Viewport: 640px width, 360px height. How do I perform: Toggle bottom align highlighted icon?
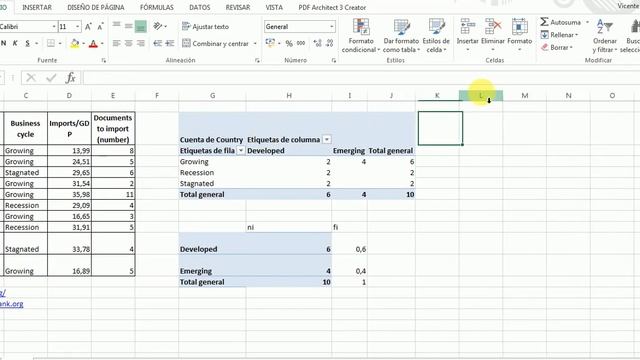click(140, 27)
